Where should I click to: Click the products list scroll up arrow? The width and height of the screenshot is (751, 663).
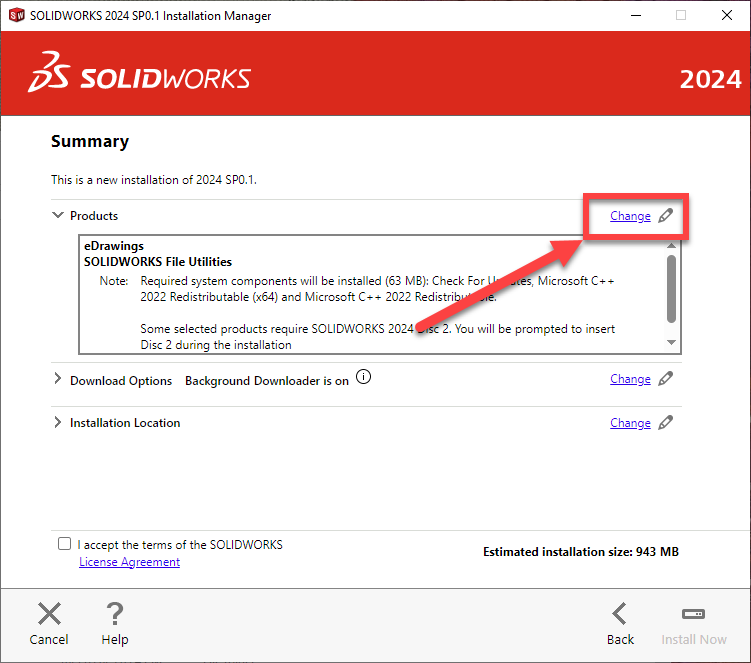click(x=671, y=245)
